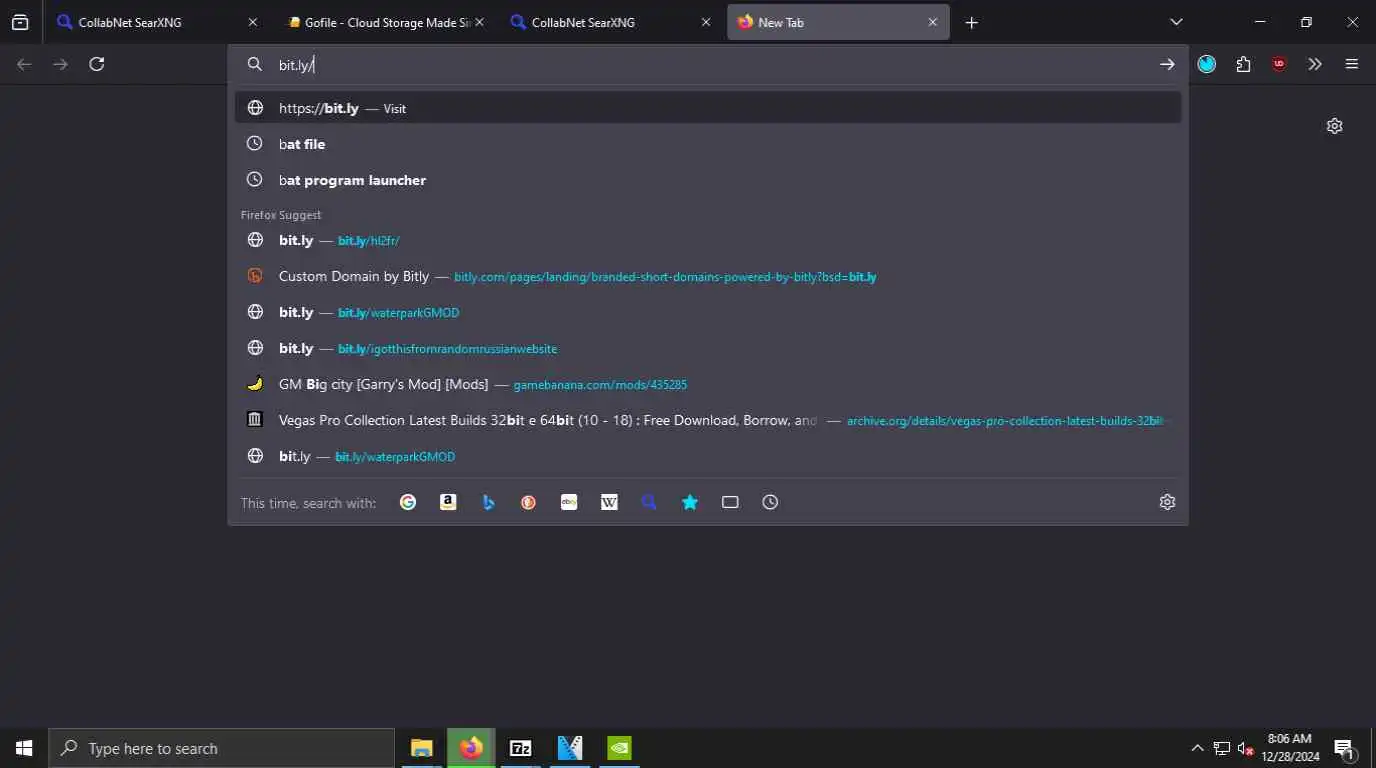1376x768 pixels.
Task: Choose the 'bat file' search history suggestion
Action: point(708,144)
